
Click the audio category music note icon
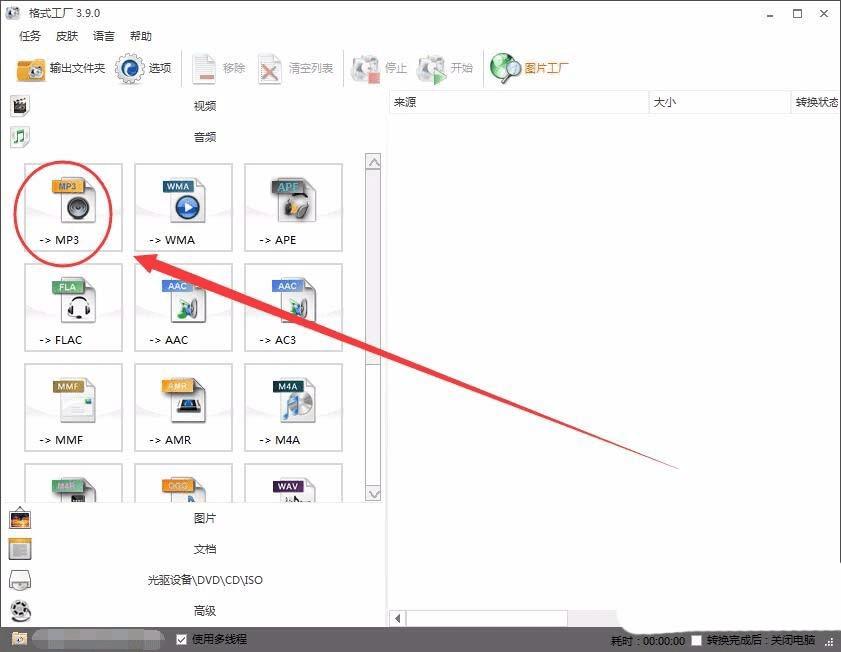point(20,137)
